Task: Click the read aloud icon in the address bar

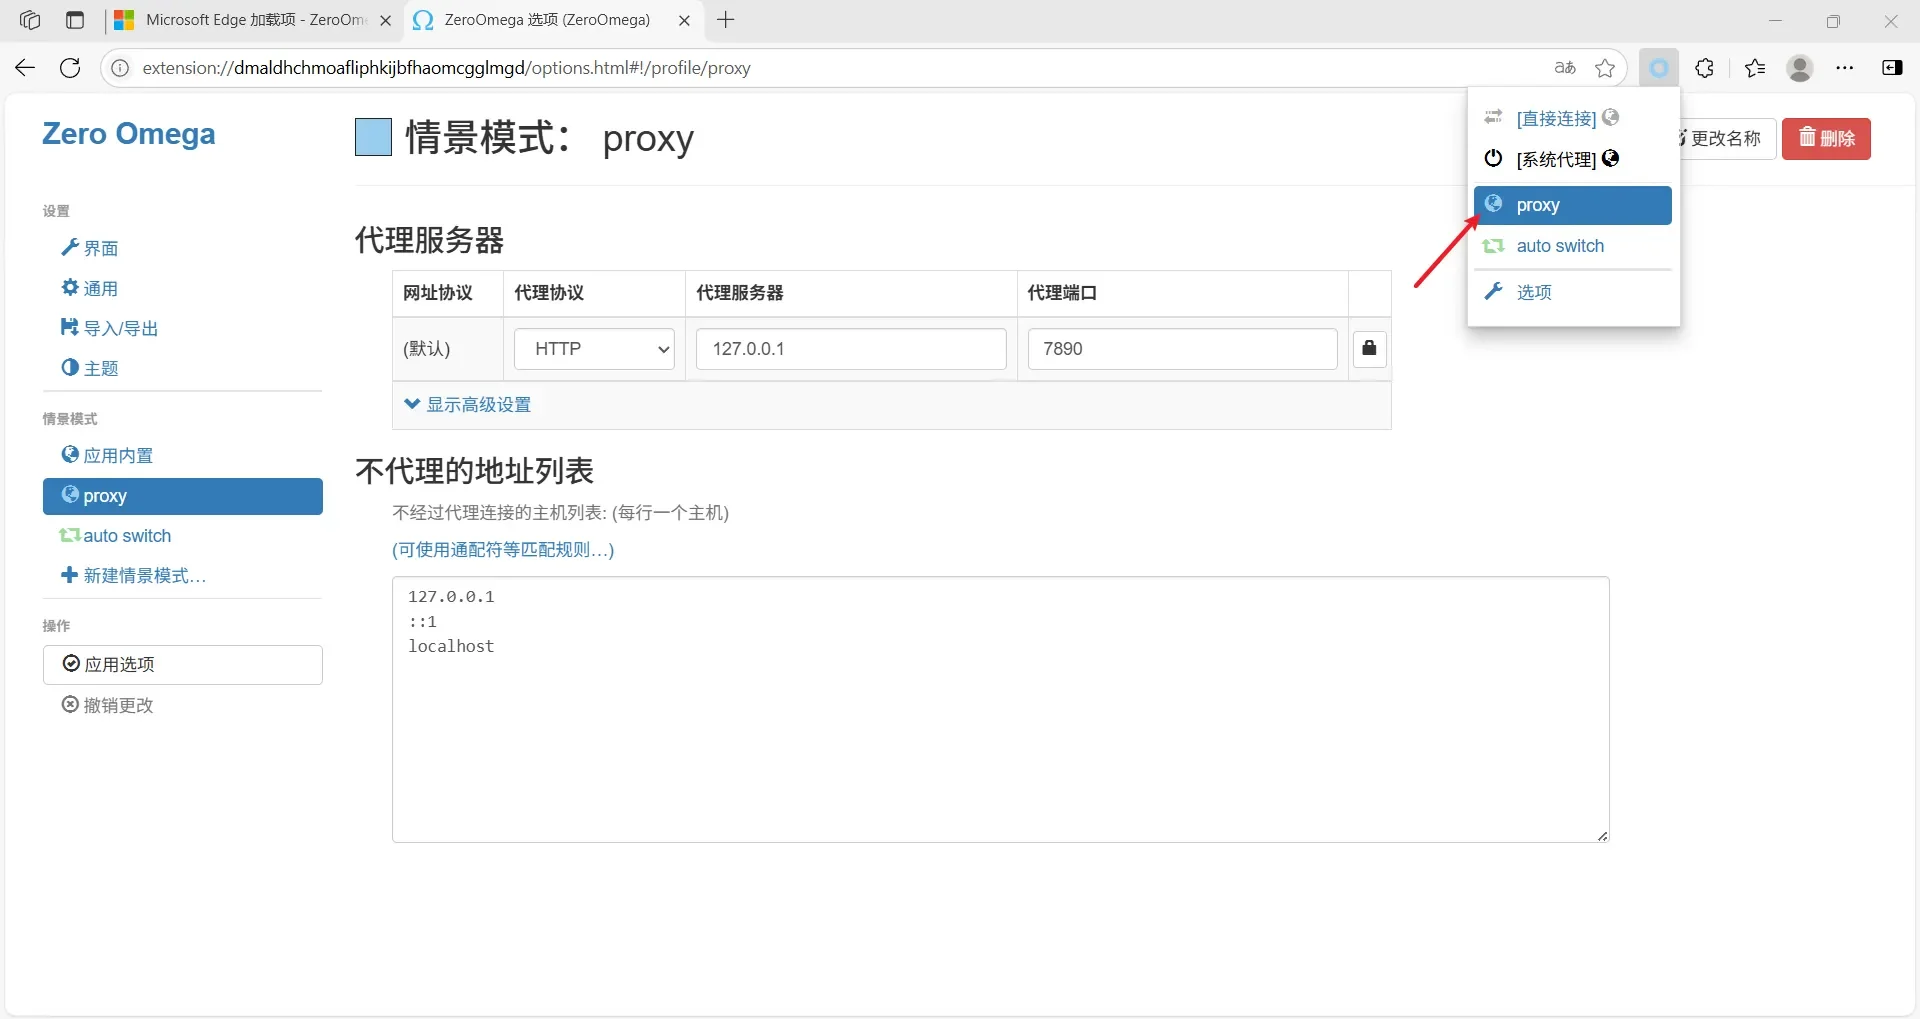Action: pos(1564,67)
